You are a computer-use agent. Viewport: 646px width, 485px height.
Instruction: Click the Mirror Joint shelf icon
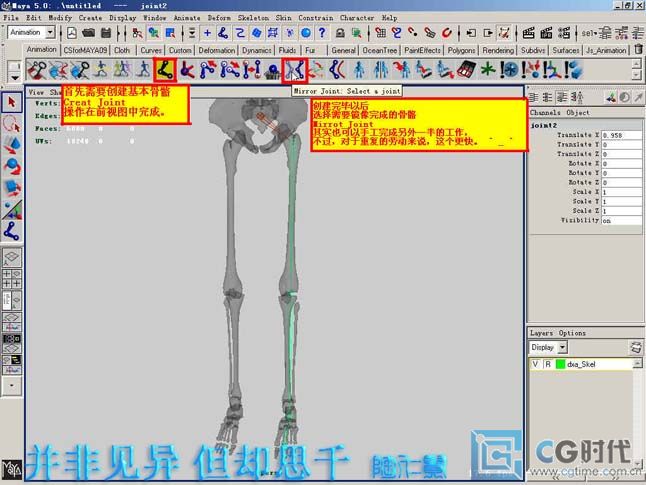click(295, 70)
